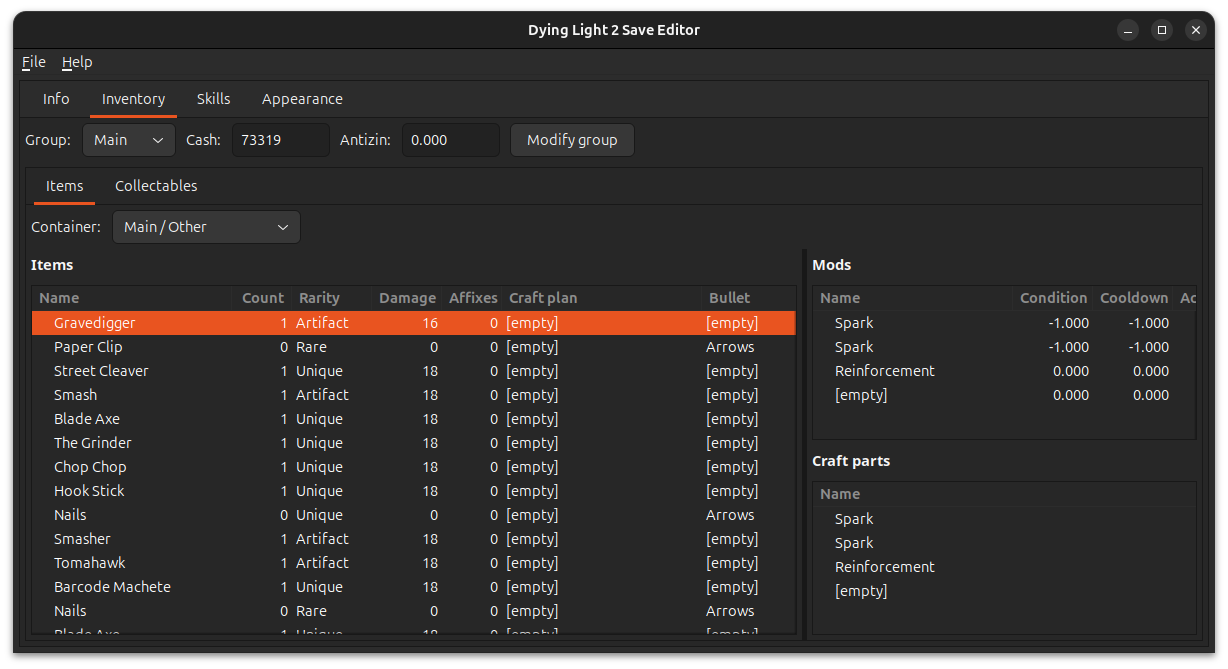Open the Group dropdown set to Main
1228x669 pixels.
[129, 140]
